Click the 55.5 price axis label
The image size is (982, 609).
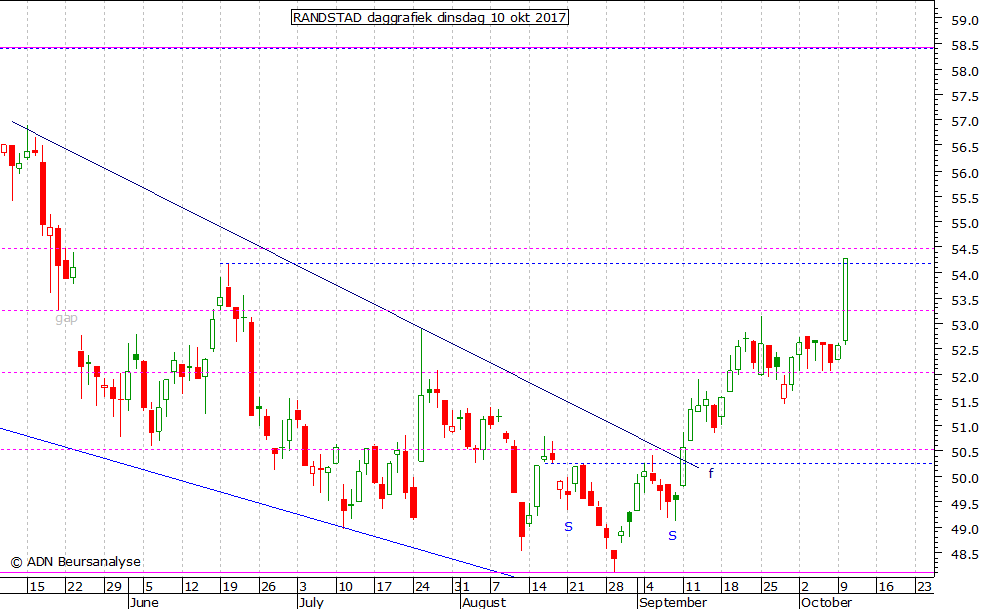pos(964,199)
